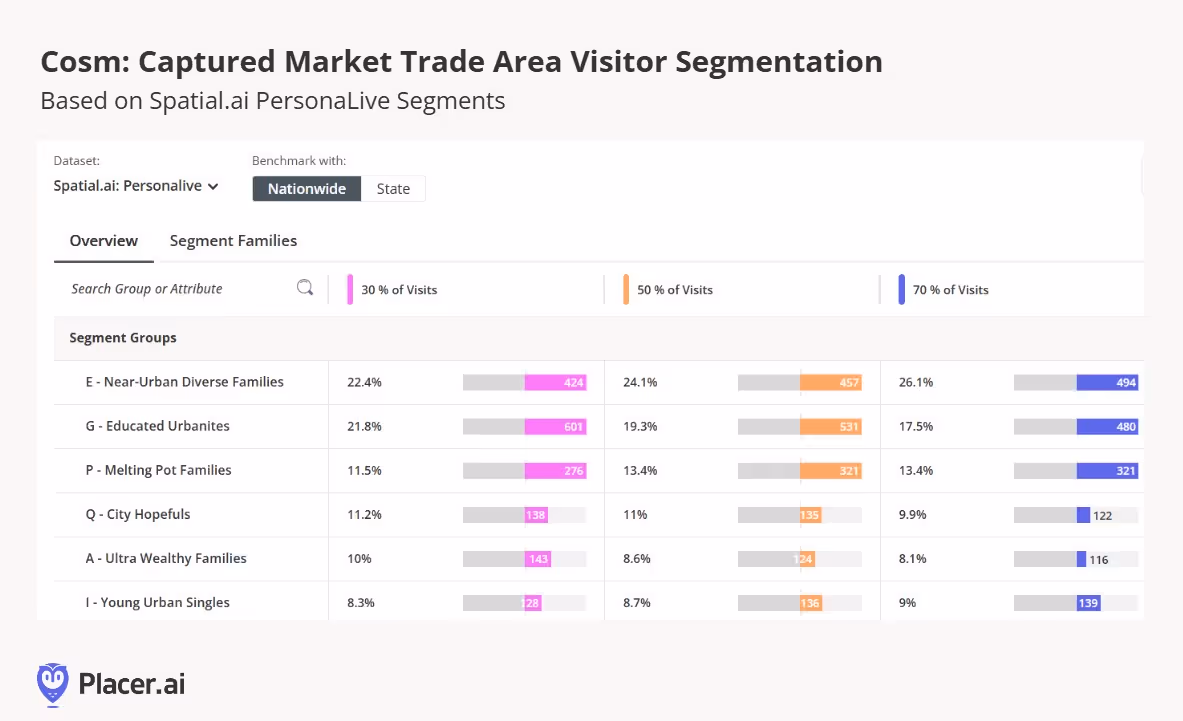Click the pink index bar showing 601
This screenshot has height=721, width=1183.
pos(555,426)
